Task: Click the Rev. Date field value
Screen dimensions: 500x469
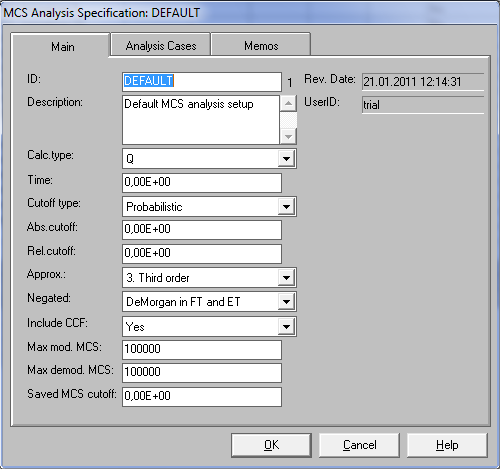Action: (x=423, y=82)
